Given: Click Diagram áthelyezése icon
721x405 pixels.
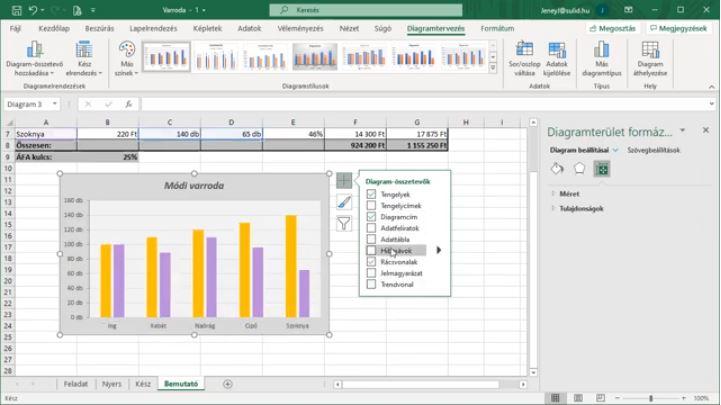Looking at the screenshot, I should (x=650, y=55).
